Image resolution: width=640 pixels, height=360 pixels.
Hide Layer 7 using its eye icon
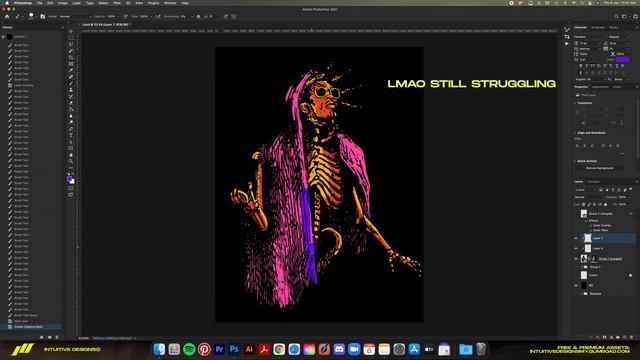tap(576, 238)
